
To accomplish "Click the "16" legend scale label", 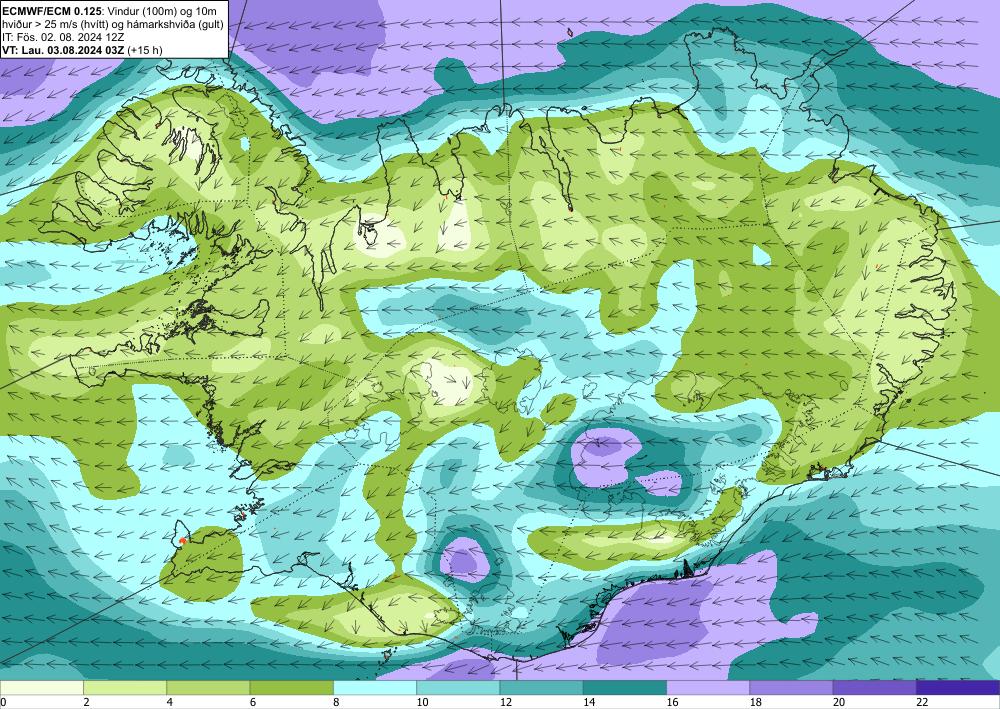I will (672, 702).
